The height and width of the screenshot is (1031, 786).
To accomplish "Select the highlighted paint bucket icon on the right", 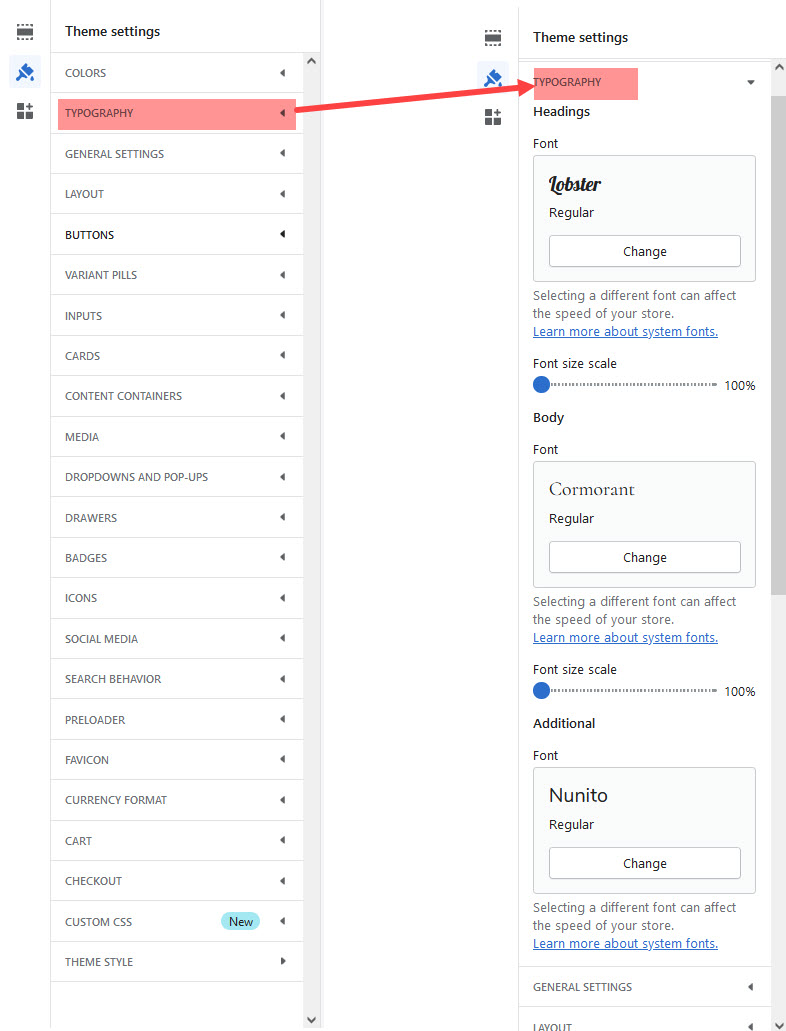I will point(493,77).
